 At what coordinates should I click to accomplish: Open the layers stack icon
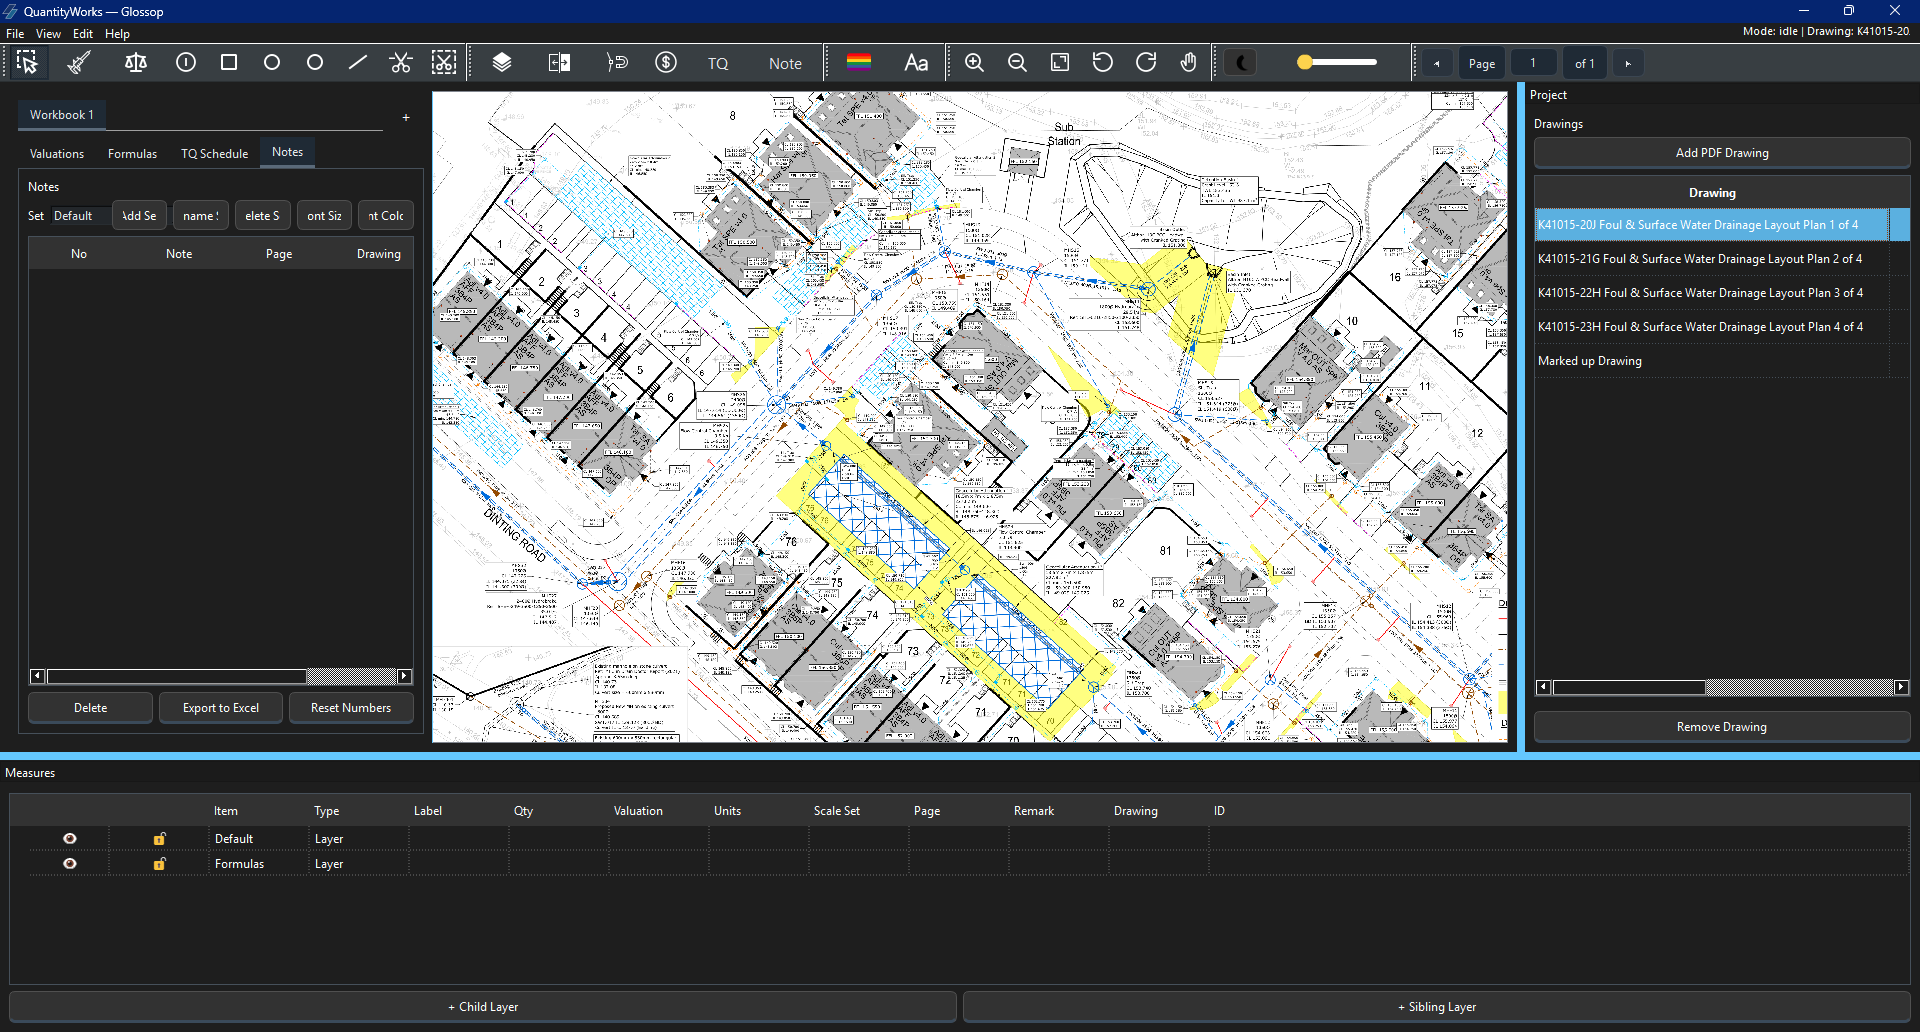coord(502,63)
